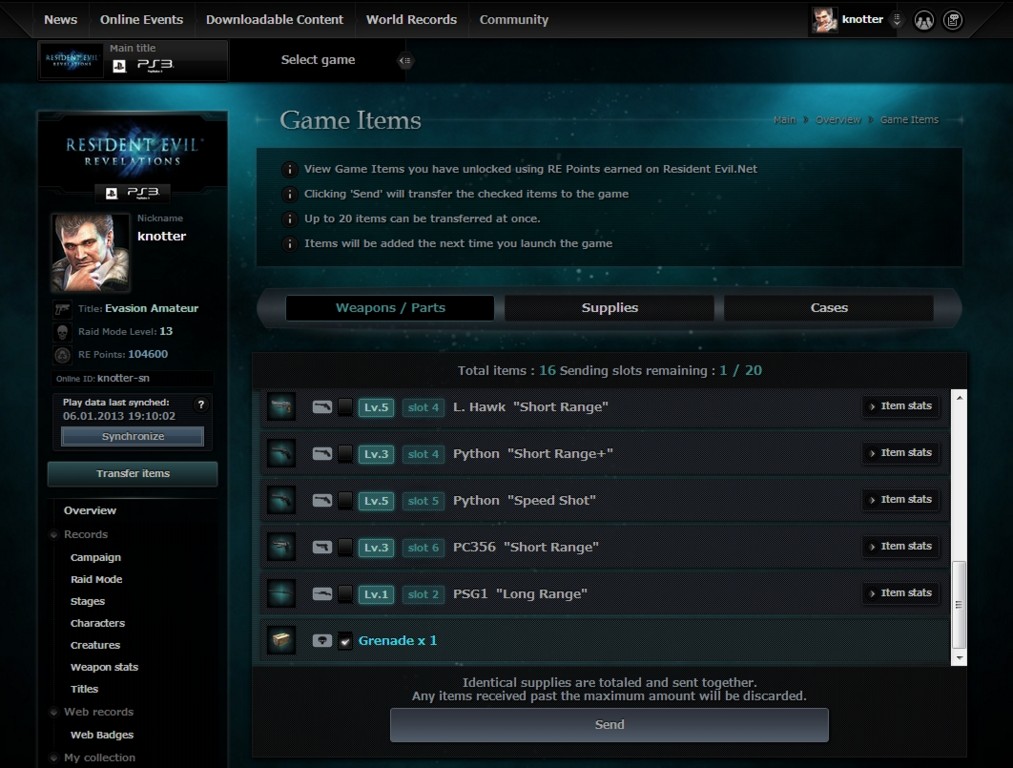Click the Synchronize button

(x=132, y=437)
